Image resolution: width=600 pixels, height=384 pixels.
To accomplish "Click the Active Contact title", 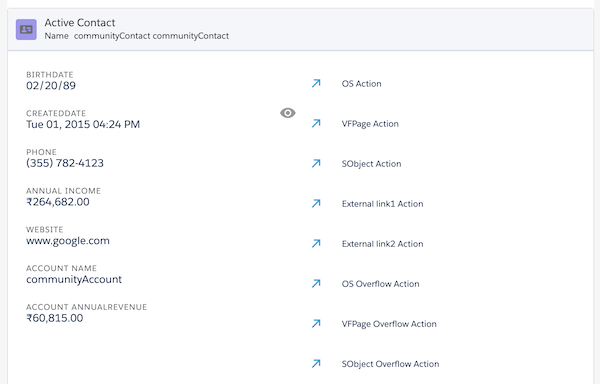I will (x=80, y=23).
